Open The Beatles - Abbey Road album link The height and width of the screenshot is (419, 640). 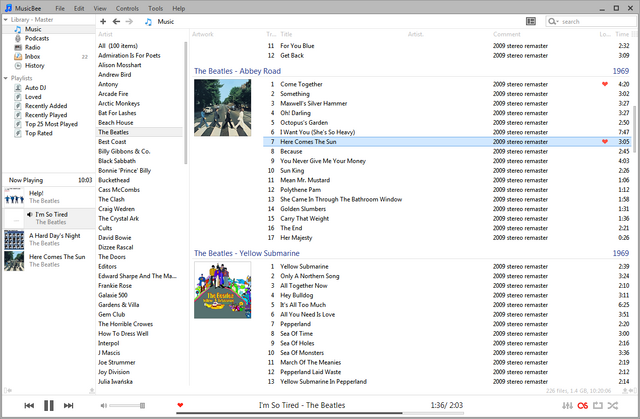240,72
